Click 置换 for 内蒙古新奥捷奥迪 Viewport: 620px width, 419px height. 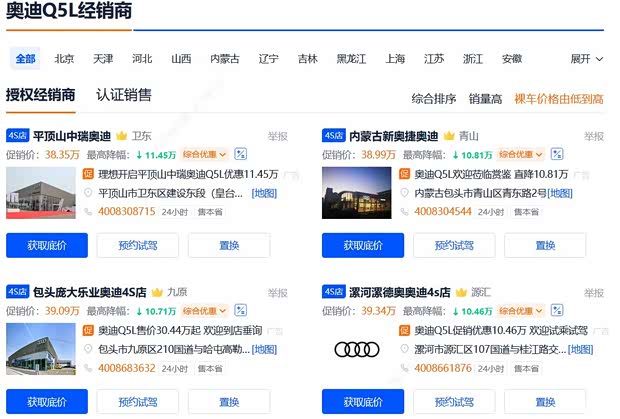545,245
